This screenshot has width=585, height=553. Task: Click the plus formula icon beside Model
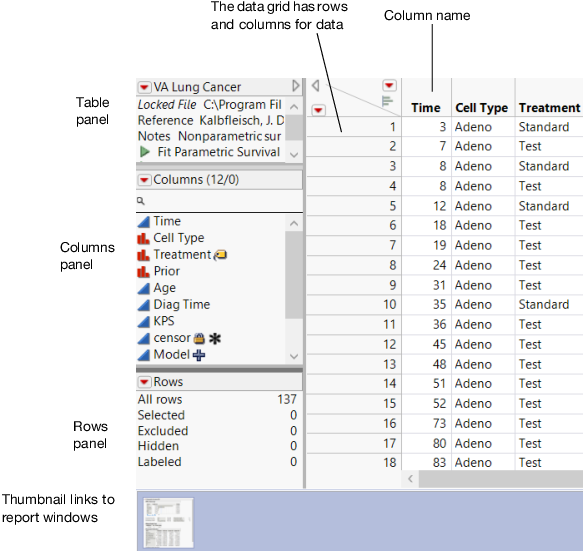[199, 355]
